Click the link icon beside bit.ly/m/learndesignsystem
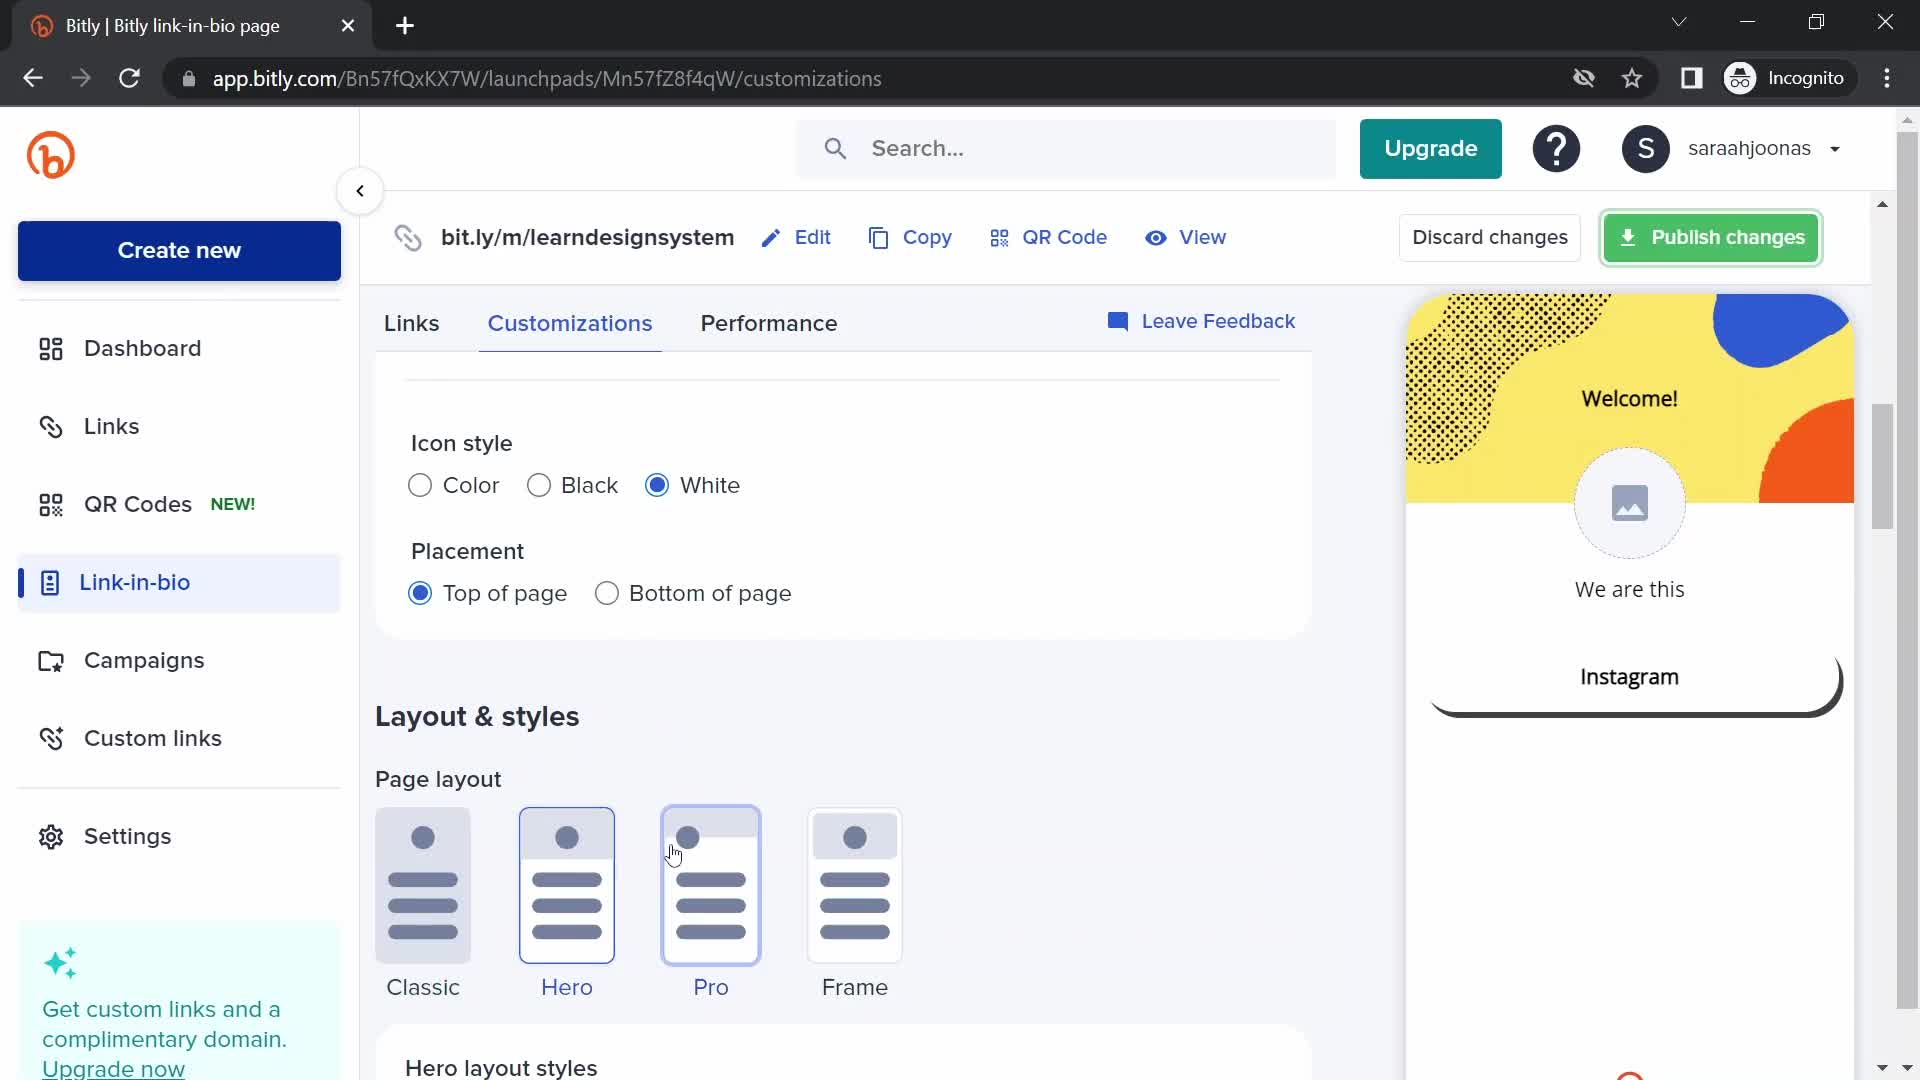The image size is (1920, 1080). [x=408, y=238]
